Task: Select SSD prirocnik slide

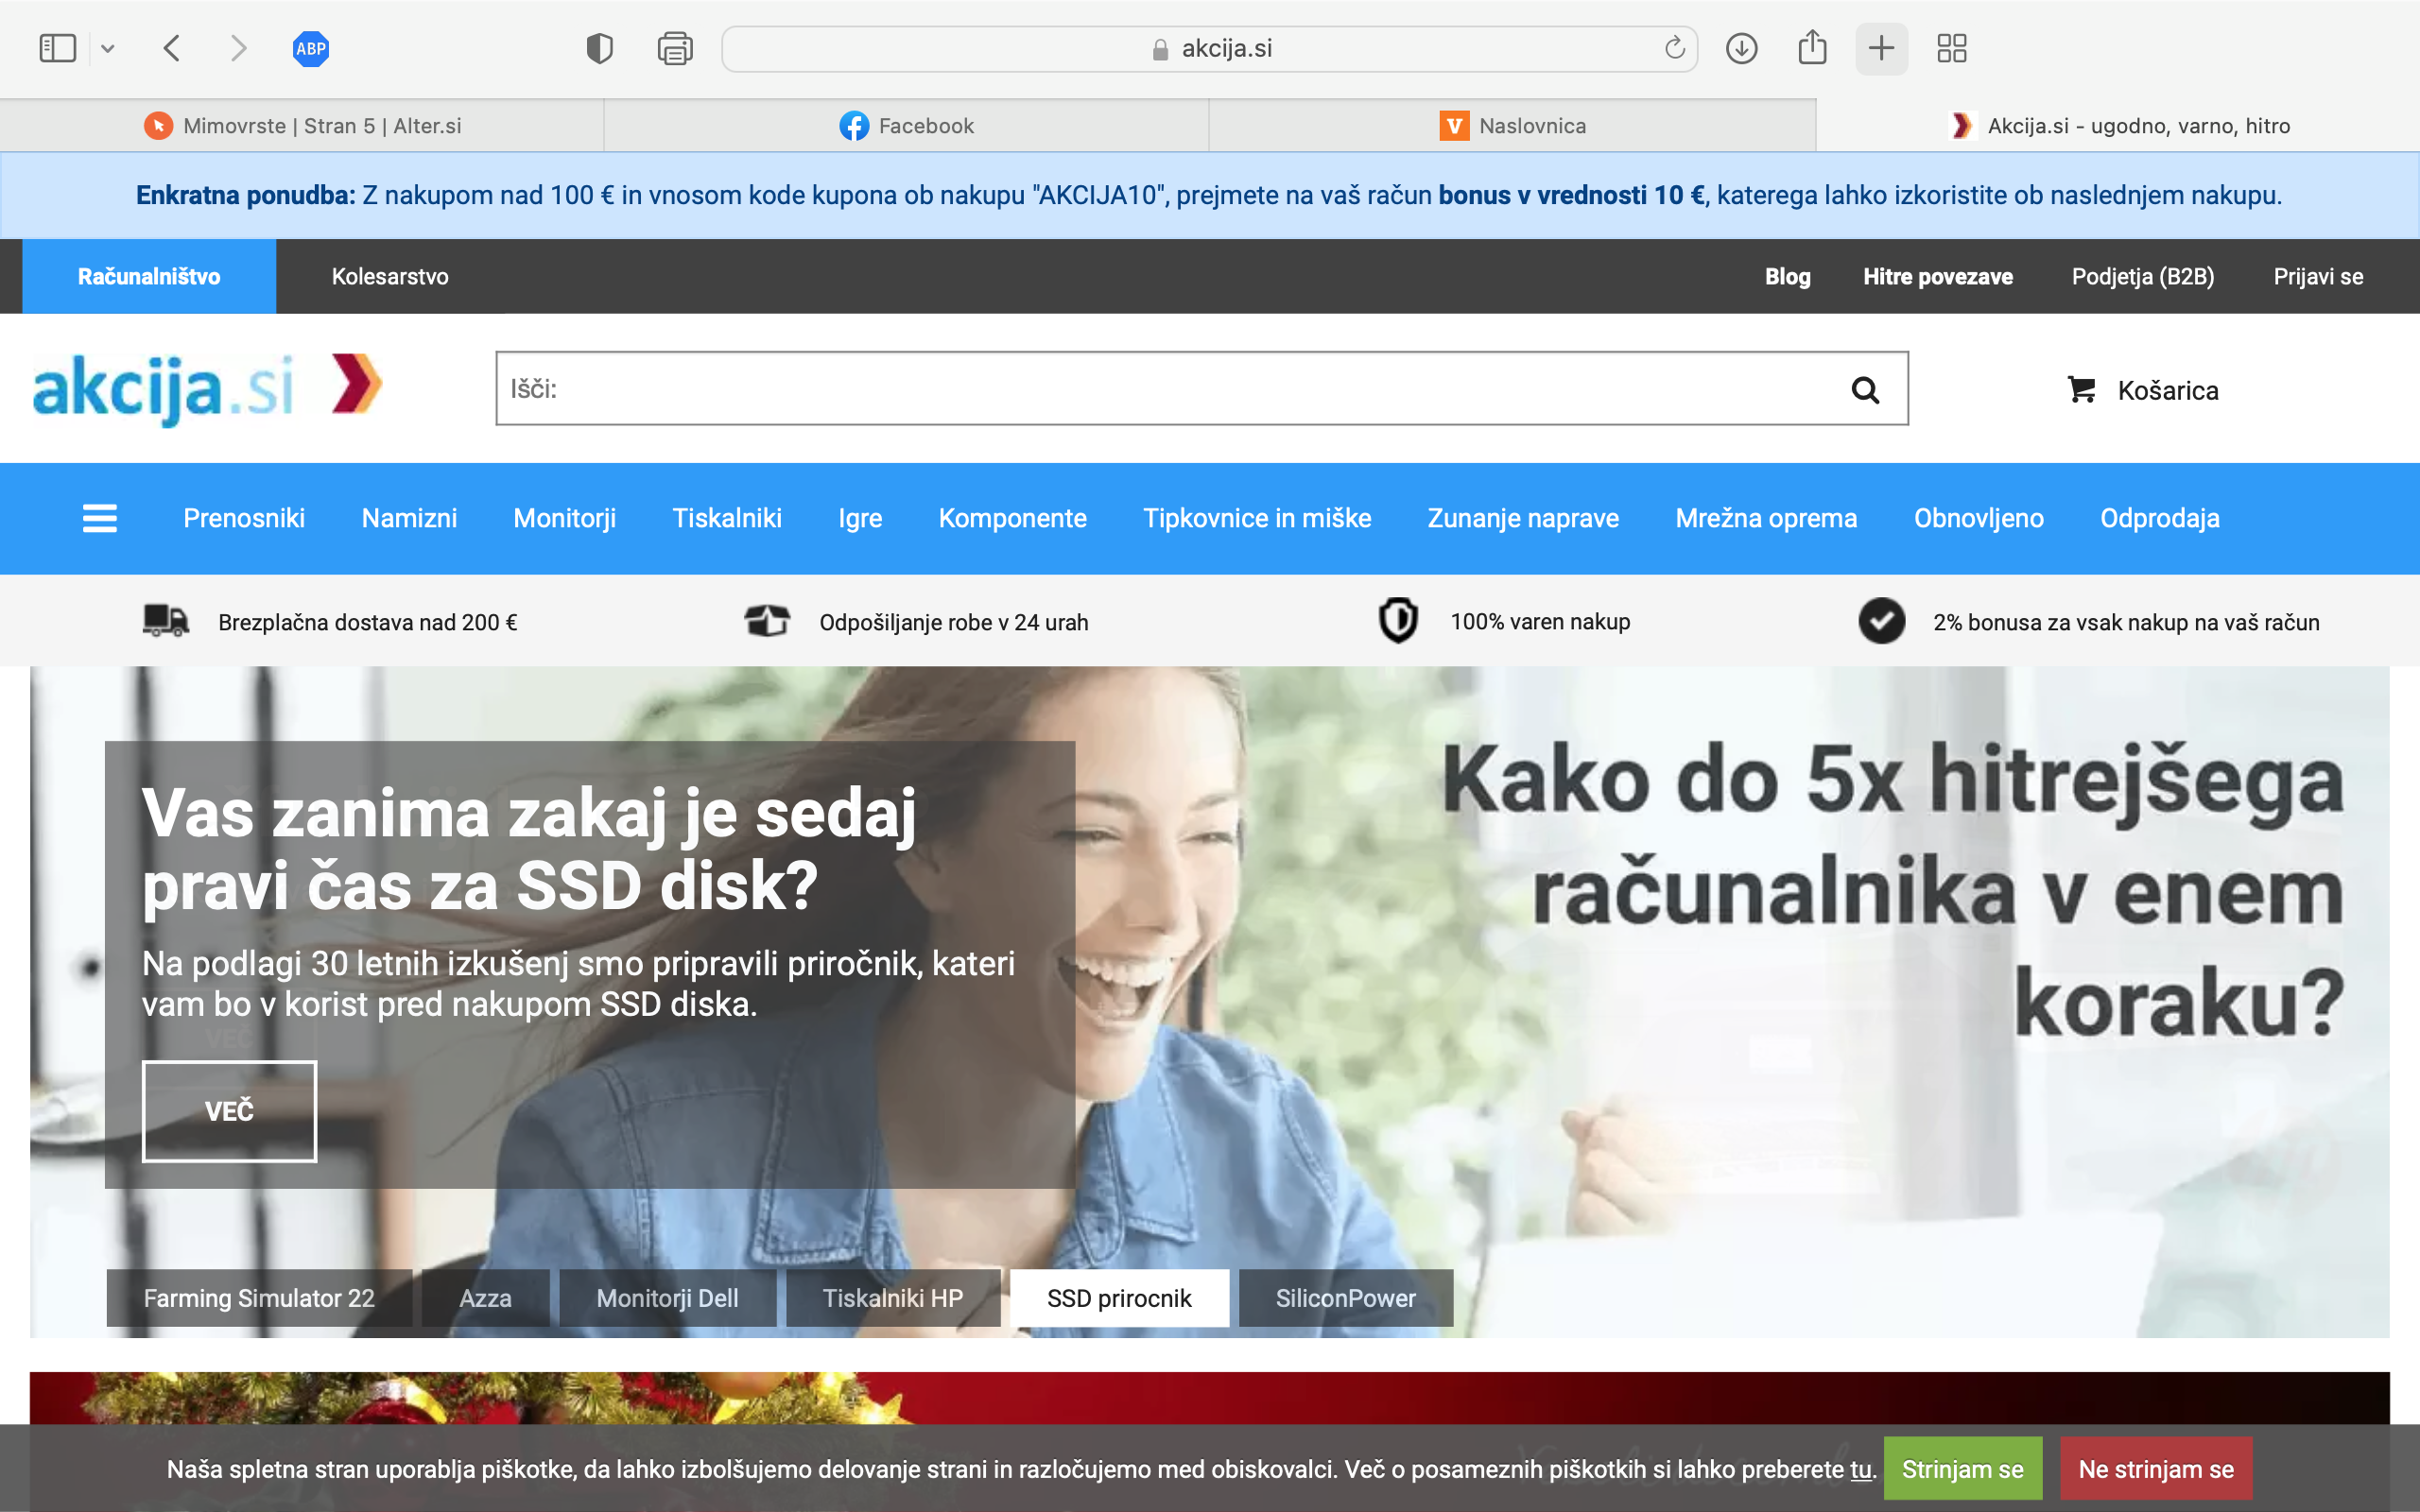Action: (1119, 1298)
